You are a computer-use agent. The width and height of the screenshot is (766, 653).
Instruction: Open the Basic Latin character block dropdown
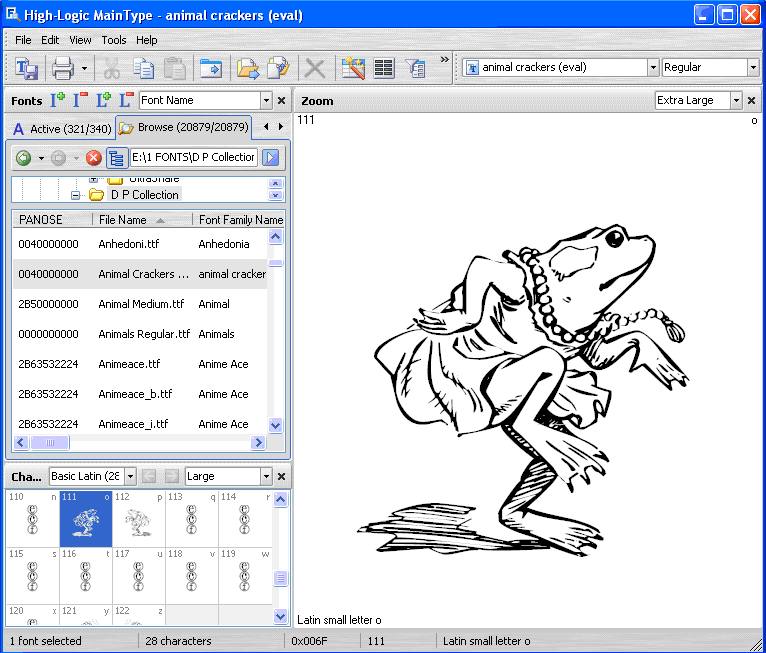click(130, 476)
